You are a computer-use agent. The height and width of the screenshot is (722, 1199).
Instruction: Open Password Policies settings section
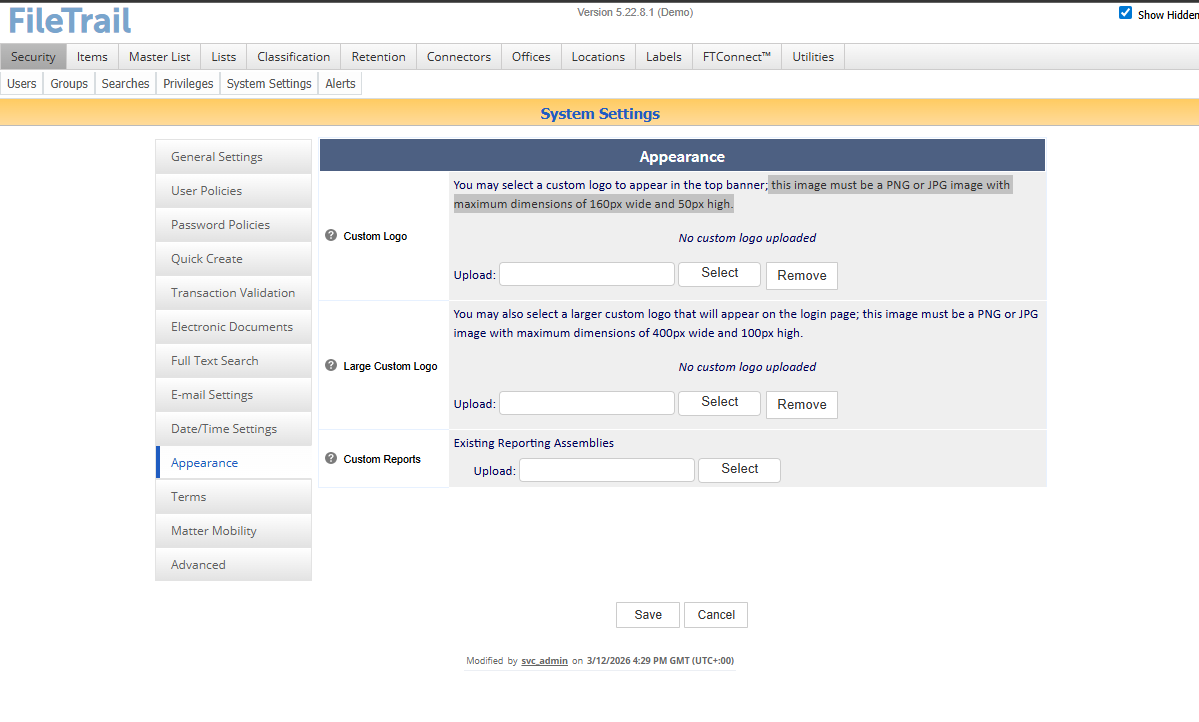click(233, 225)
